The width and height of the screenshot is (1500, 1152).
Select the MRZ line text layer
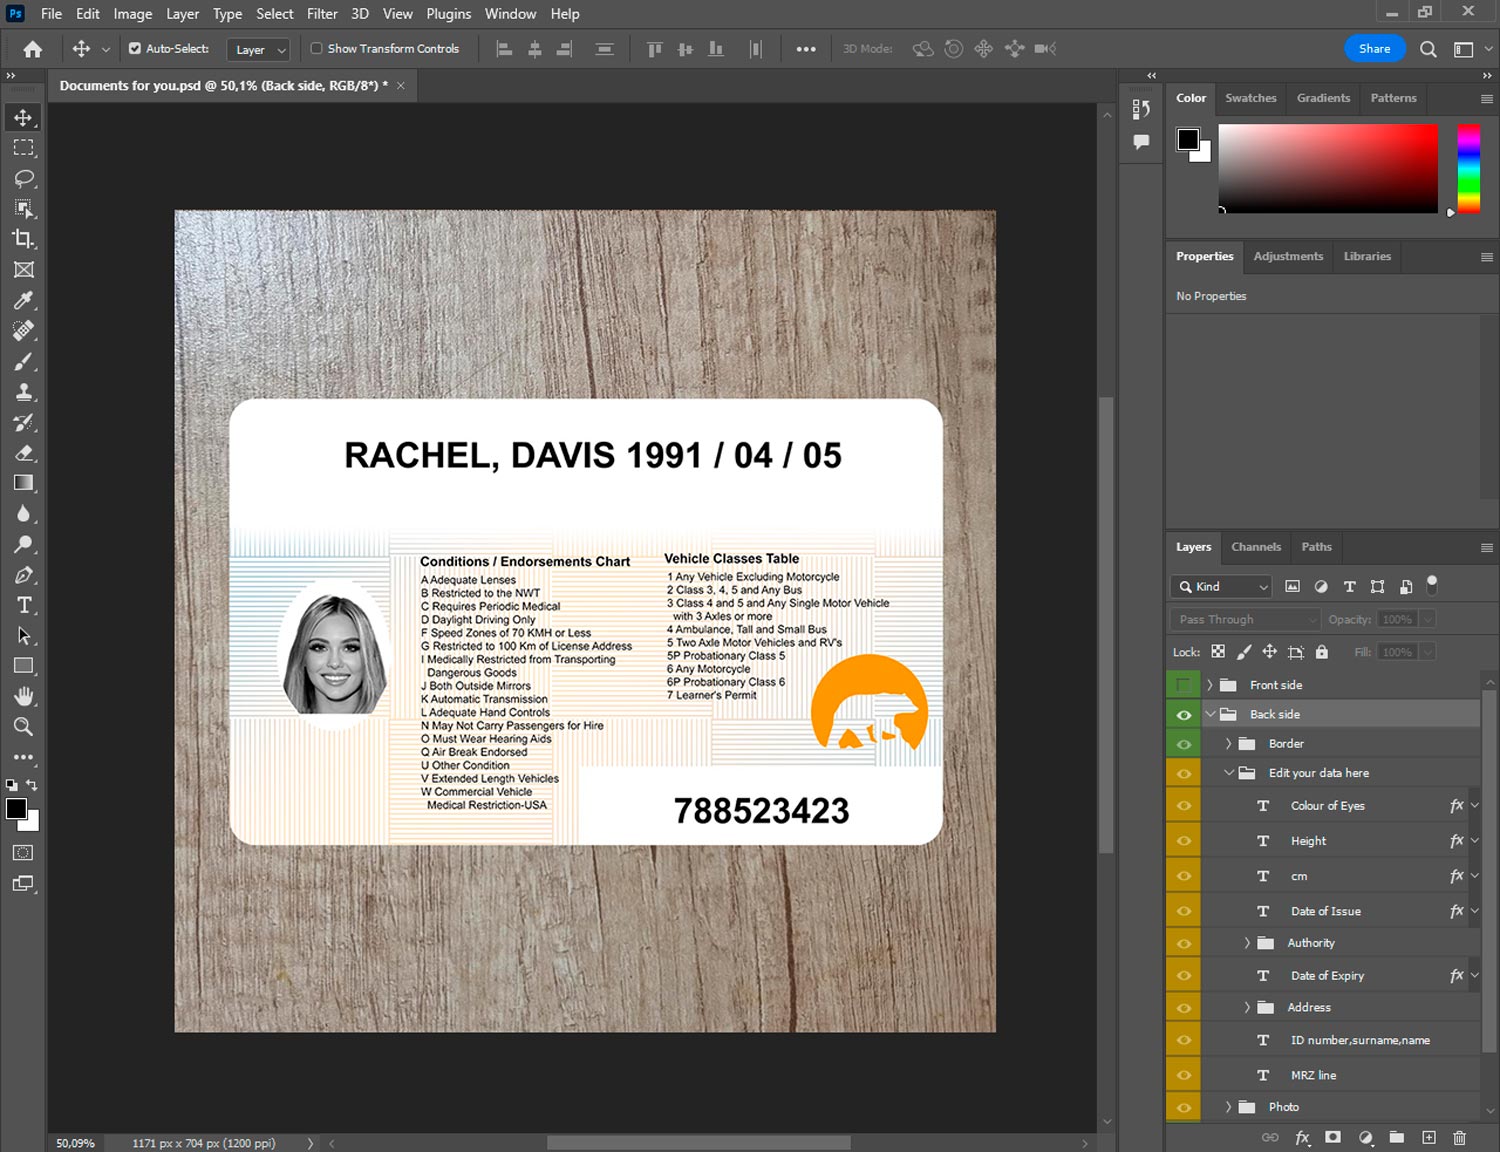pyautogui.click(x=1313, y=1075)
